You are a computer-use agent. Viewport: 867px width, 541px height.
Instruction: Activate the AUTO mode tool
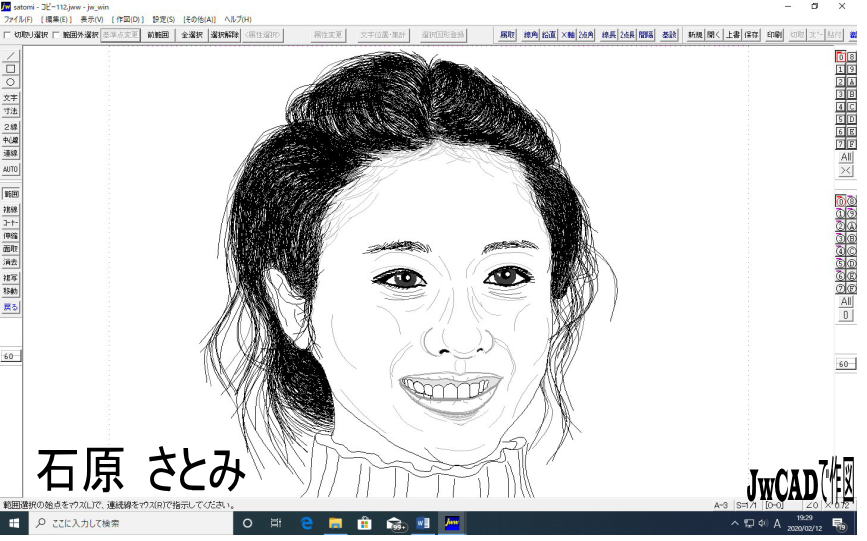[11, 169]
